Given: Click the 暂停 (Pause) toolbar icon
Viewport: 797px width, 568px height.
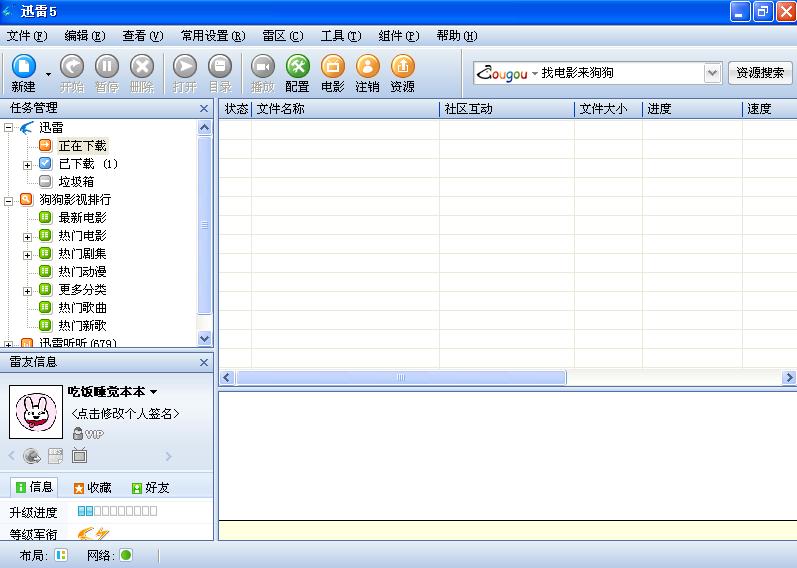Looking at the screenshot, I should [x=107, y=73].
